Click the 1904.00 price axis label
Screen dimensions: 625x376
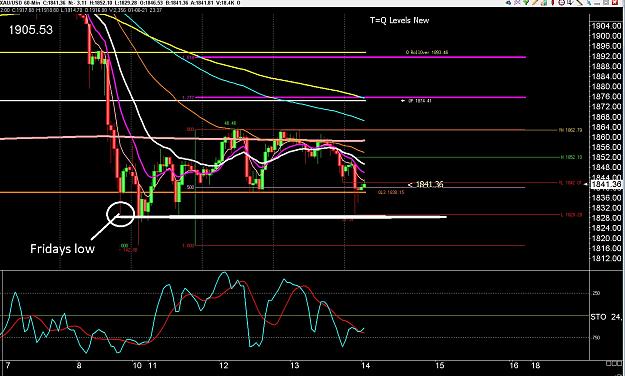point(606,26)
